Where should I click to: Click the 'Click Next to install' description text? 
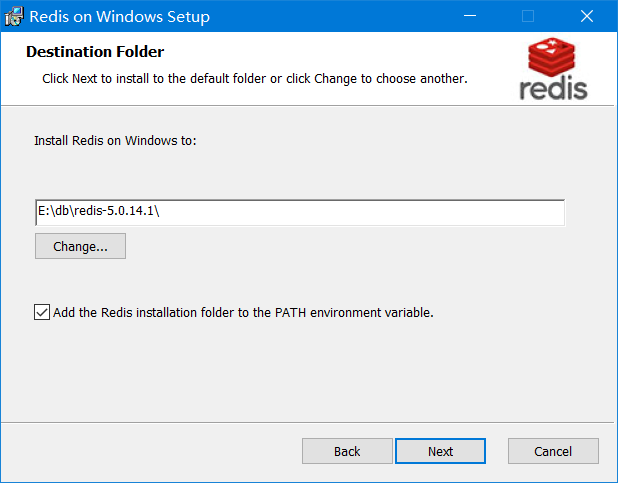254,78
